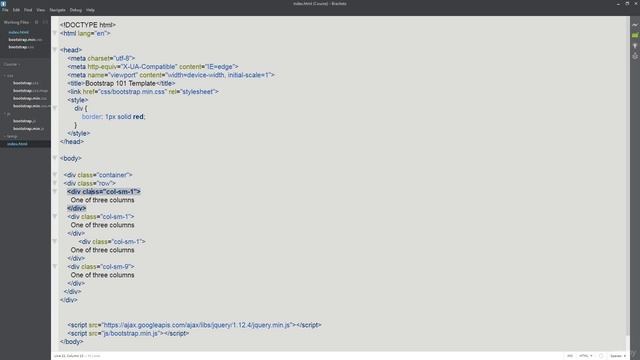
Task: Fold the html lang="en" tag line
Action: point(55,33)
